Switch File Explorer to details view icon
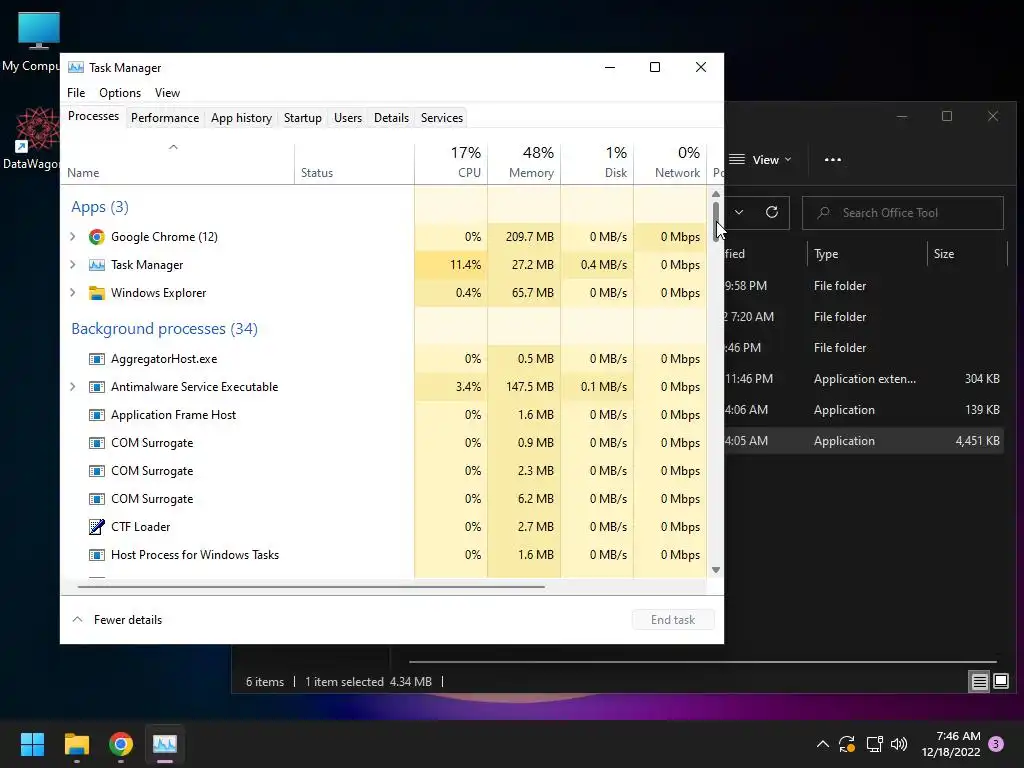This screenshot has height=768, width=1024. (x=979, y=682)
